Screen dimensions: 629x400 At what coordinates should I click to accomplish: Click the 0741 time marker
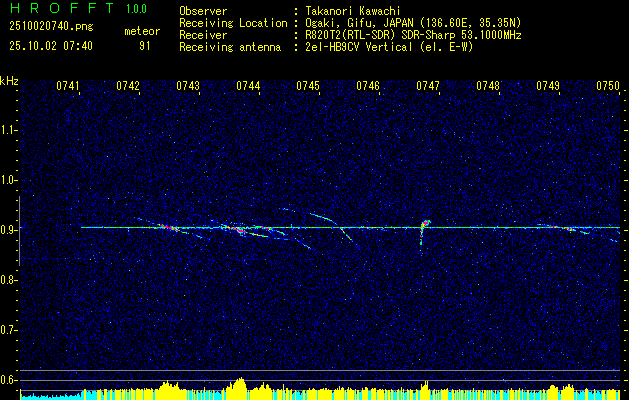click(68, 86)
